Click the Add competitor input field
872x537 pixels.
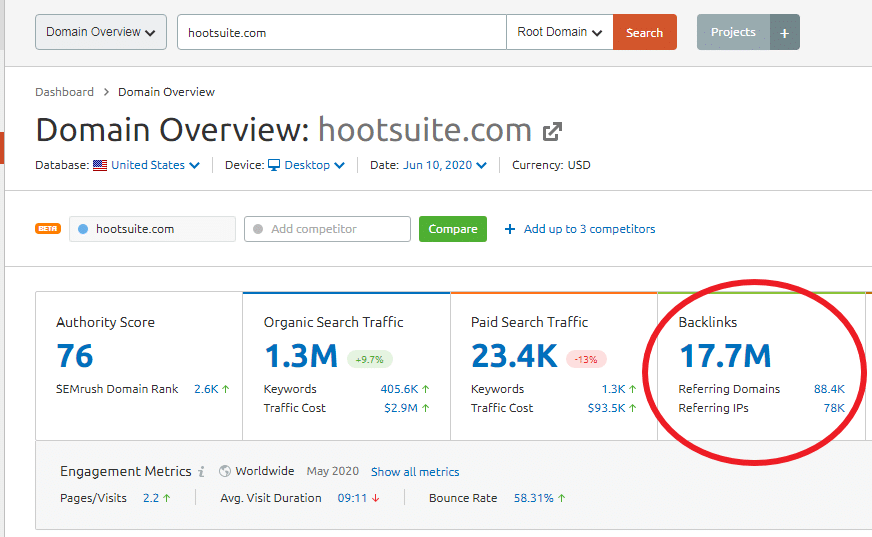tap(328, 229)
